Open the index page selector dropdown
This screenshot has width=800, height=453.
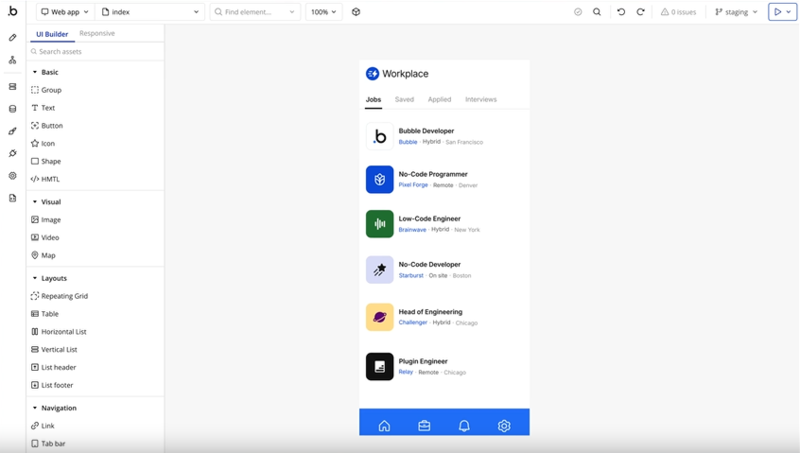coord(150,12)
